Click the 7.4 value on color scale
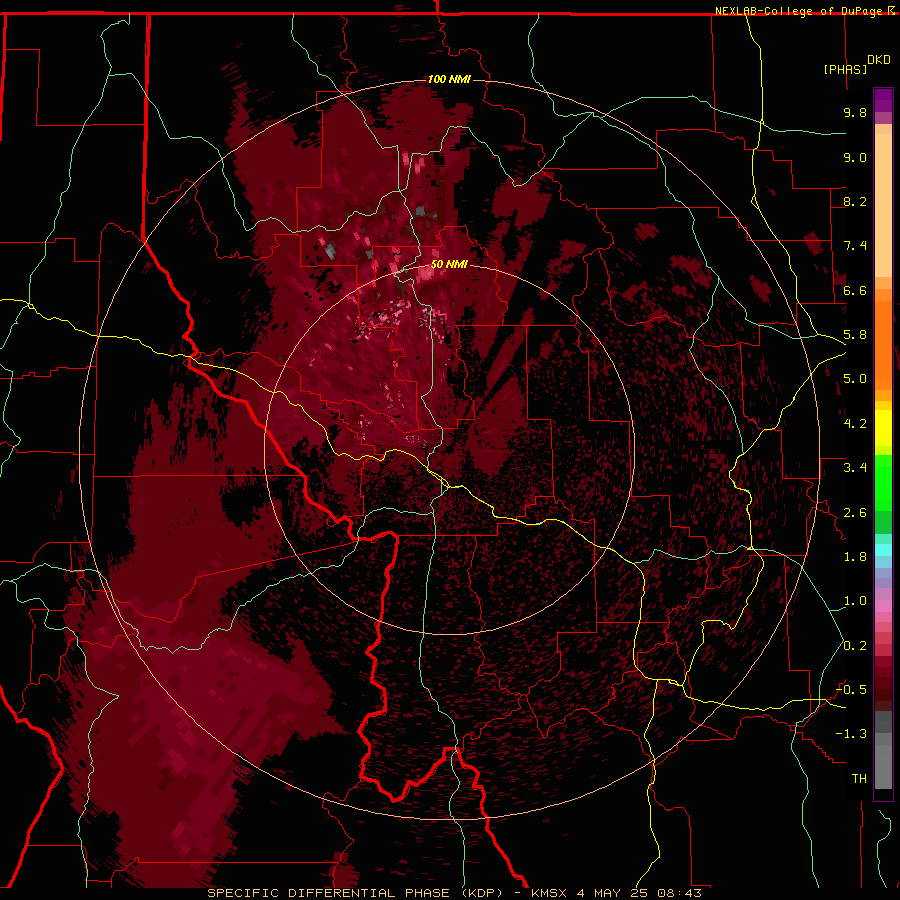900x900 pixels. click(x=855, y=246)
